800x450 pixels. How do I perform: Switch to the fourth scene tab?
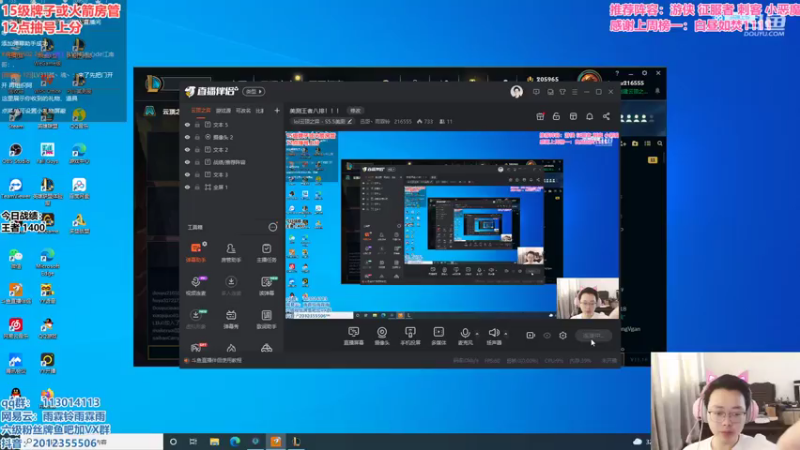point(260,110)
